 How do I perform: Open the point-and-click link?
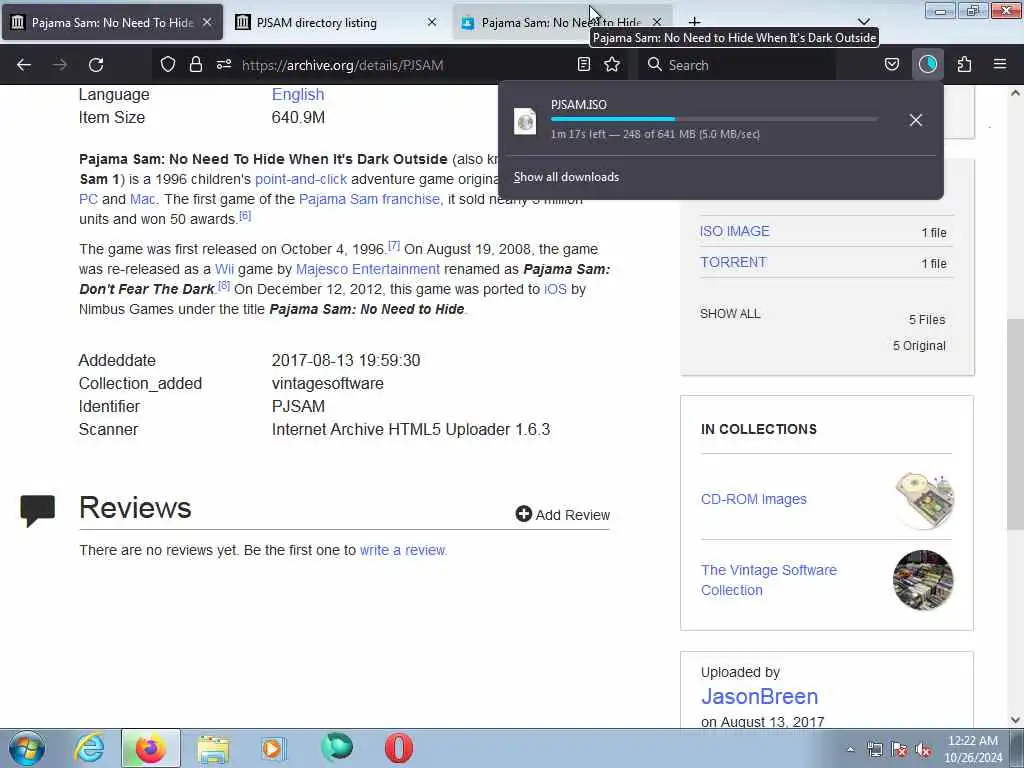tap(300, 179)
